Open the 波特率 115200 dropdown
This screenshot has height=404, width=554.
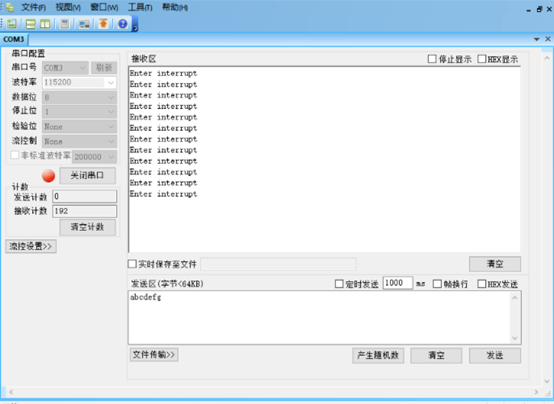79,82
